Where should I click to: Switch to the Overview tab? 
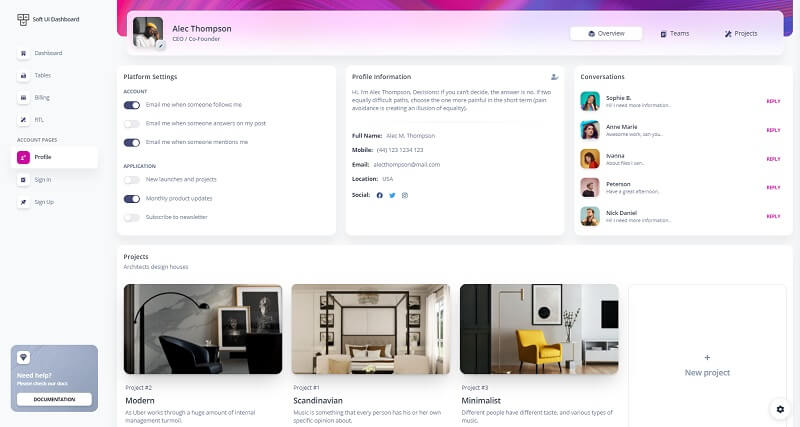pyautogui.click(x=606, y=34)
